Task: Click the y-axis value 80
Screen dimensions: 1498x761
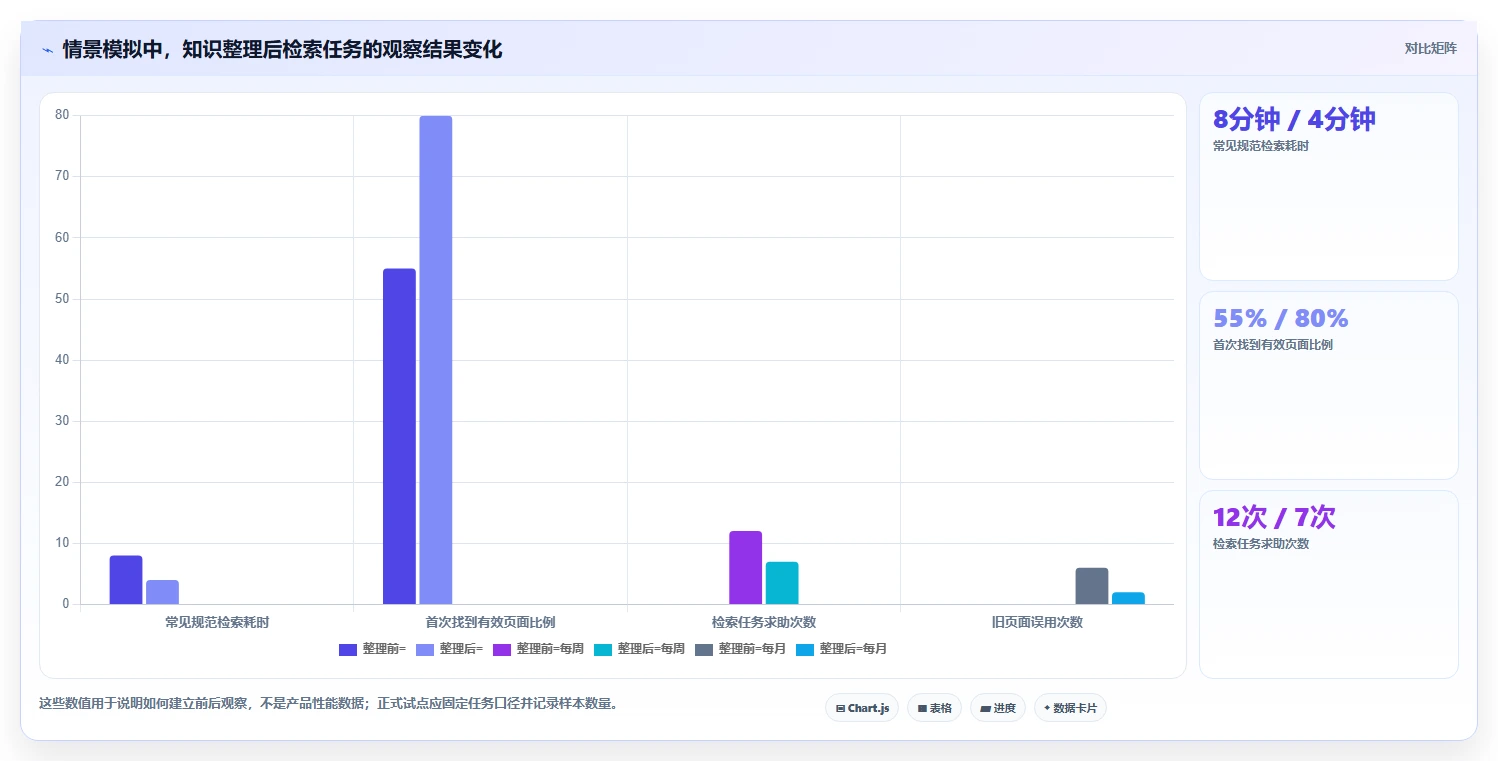Action: pyautogui.click(x=62, y=115)
